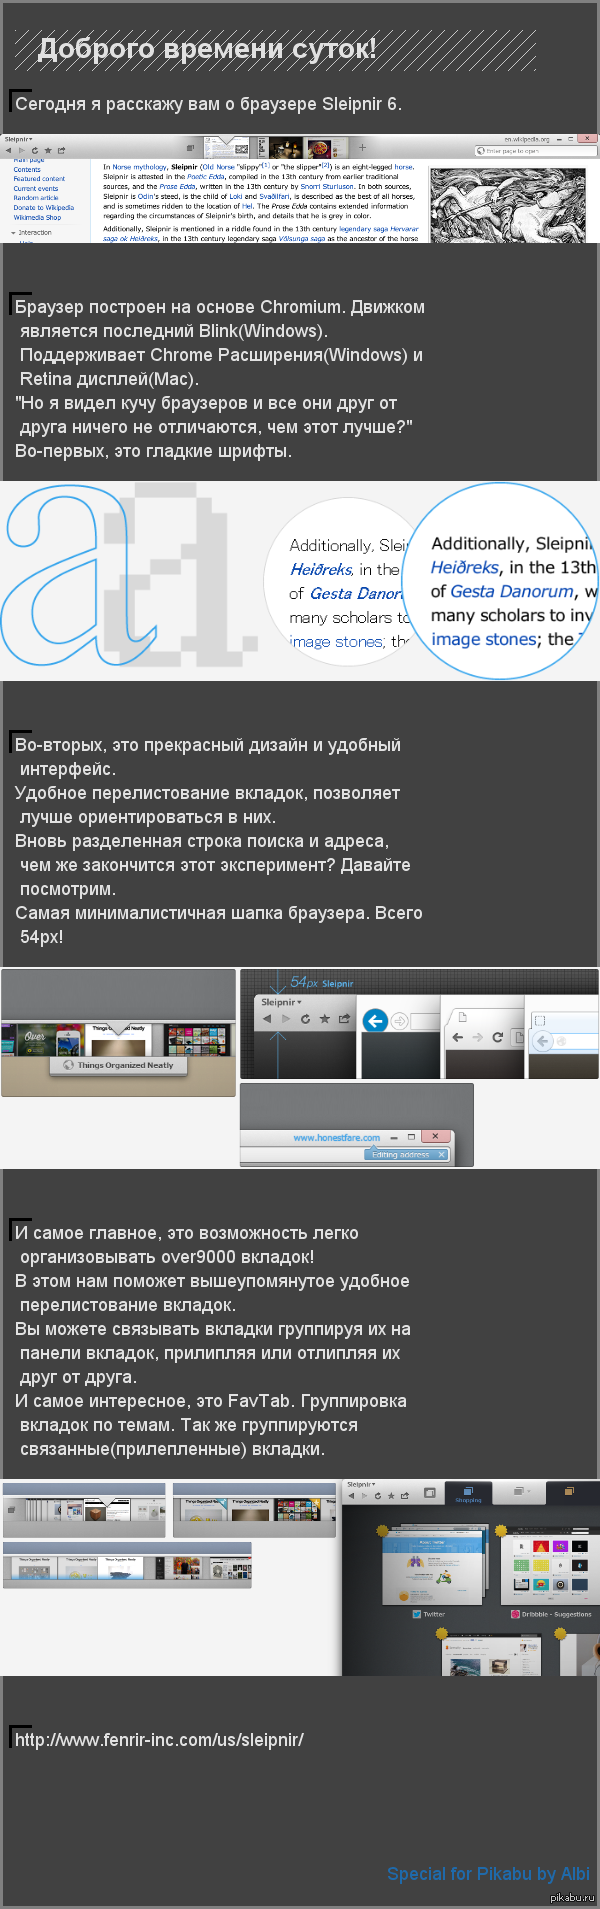
Task: Click the Chrome-style reload icon in comparison
Action: [497, 1037]
